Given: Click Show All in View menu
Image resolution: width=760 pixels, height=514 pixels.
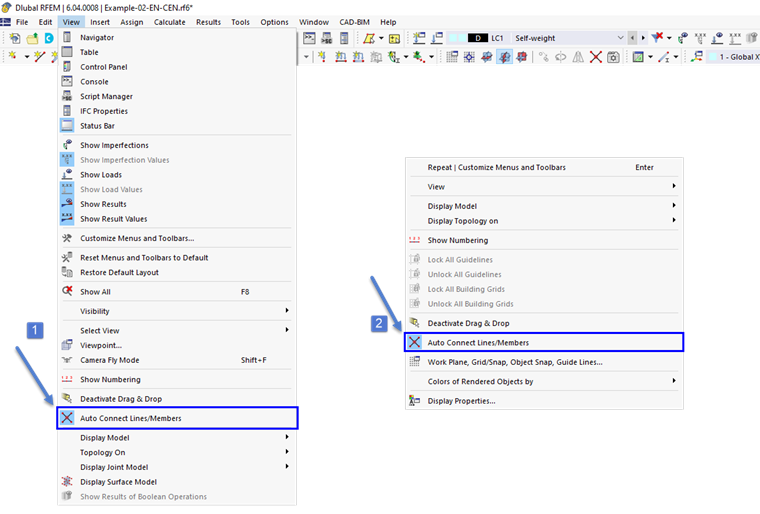Looking at the screenshot, I should point(177,291).
